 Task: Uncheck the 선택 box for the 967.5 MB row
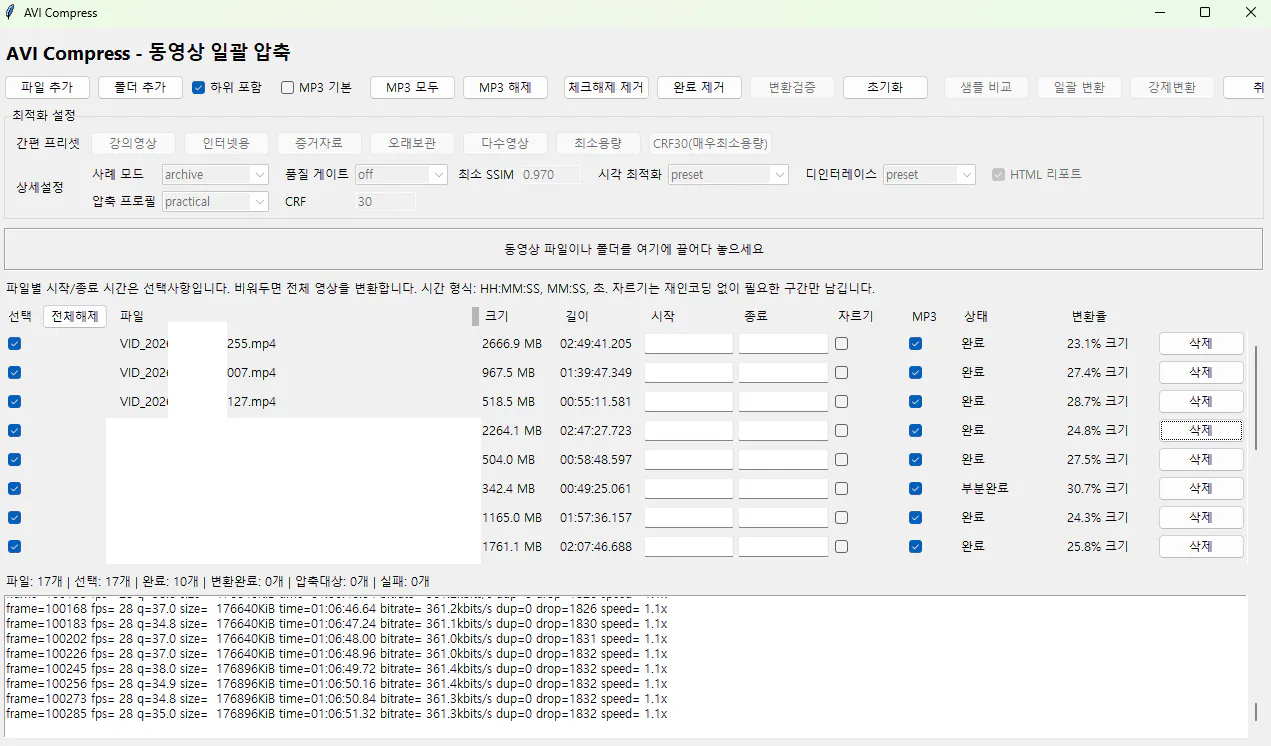(15, 372)
